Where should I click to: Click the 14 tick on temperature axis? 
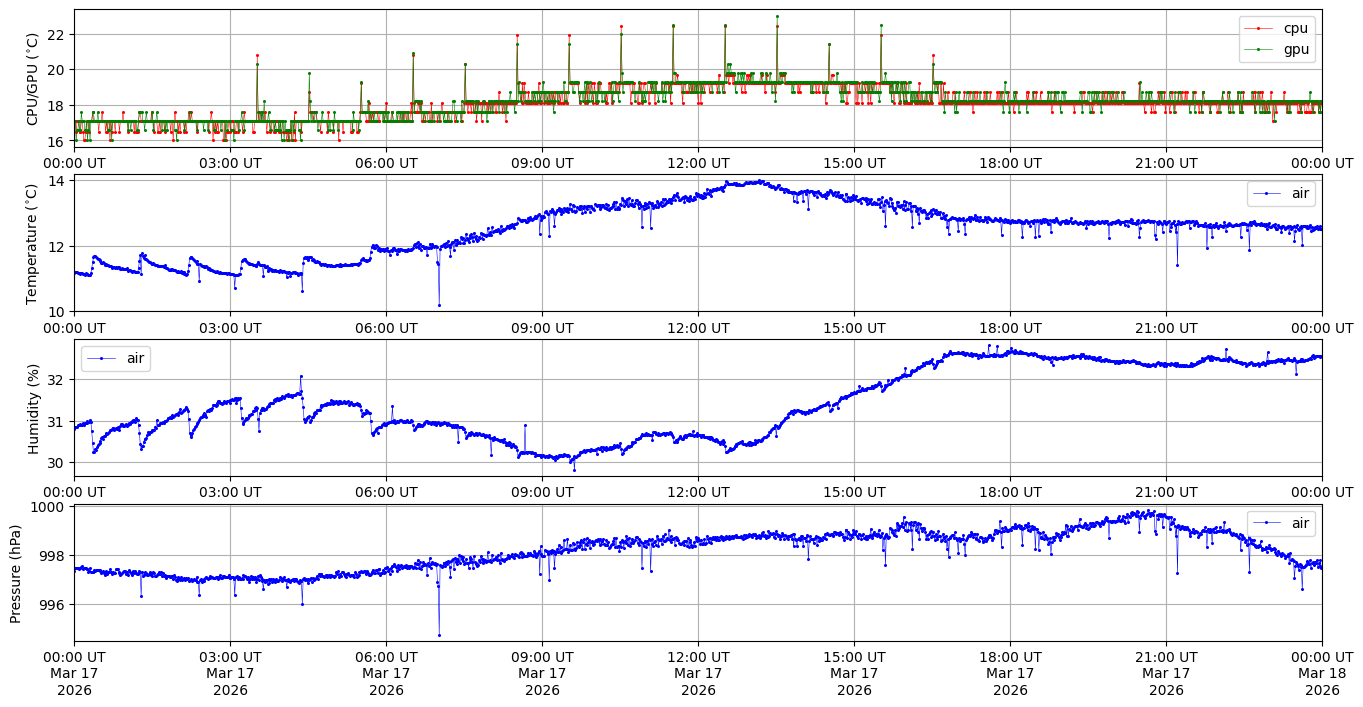point(56,181)
